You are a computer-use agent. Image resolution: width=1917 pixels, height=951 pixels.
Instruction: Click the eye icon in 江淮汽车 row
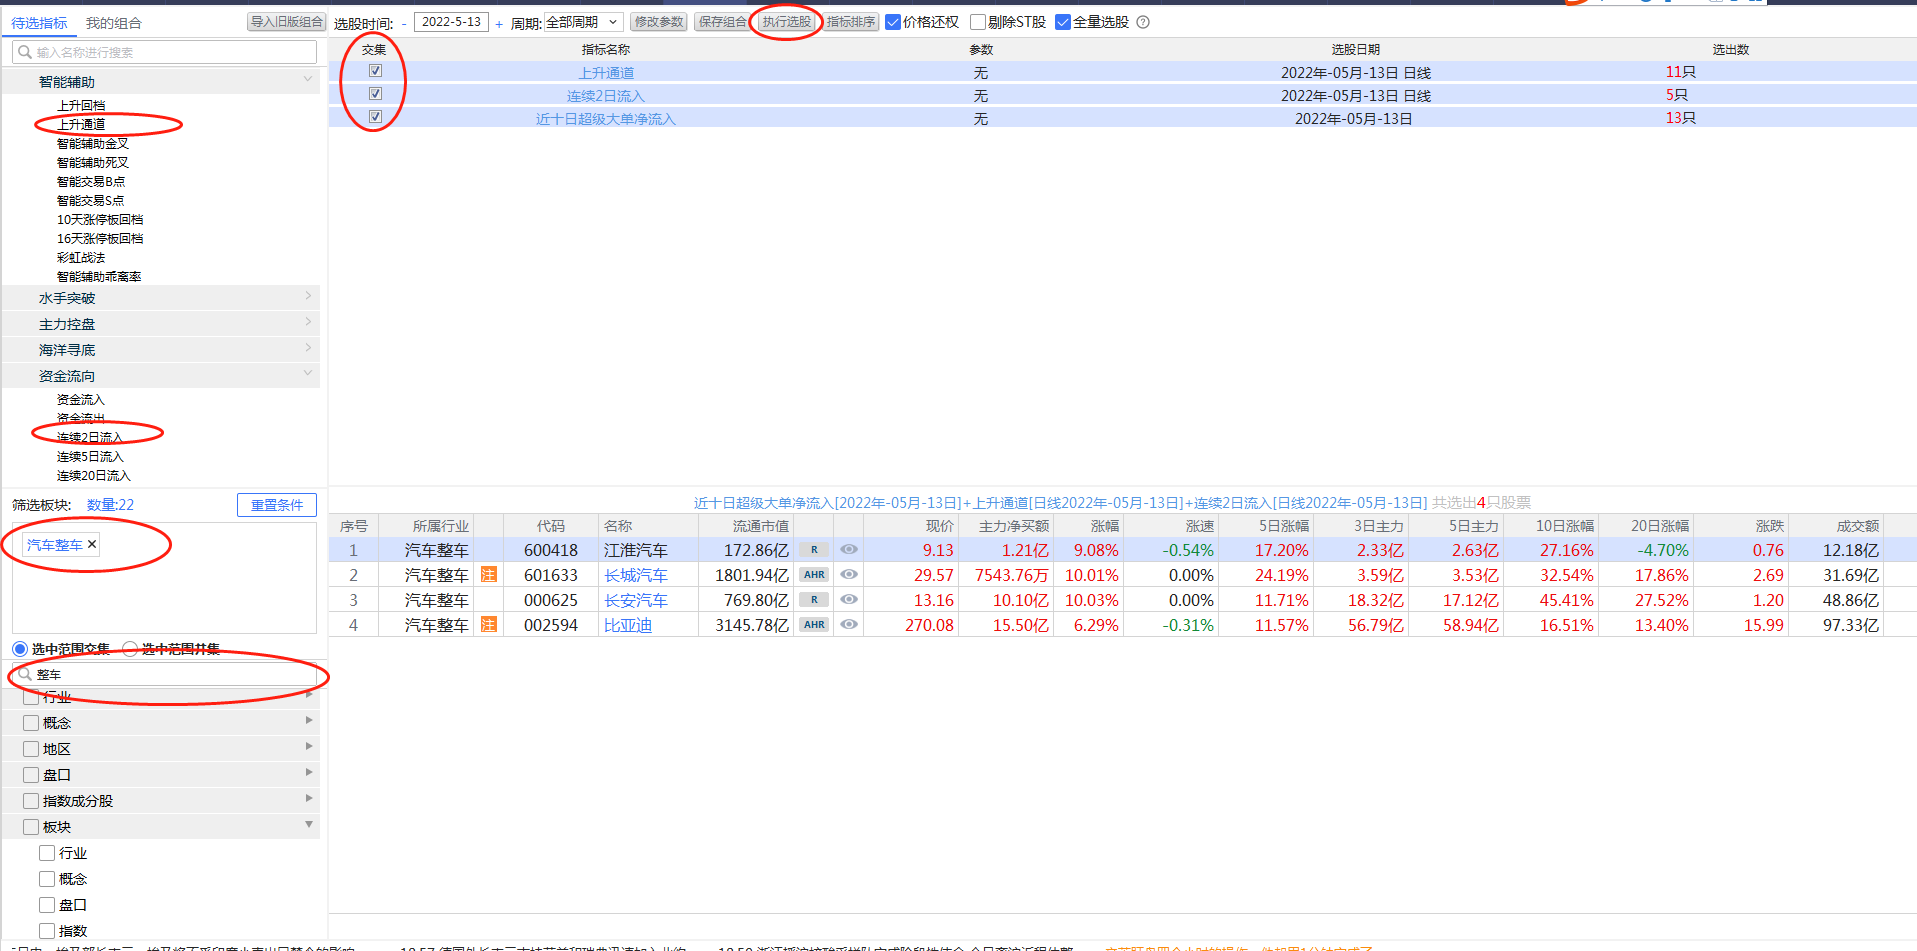[849, 549]
